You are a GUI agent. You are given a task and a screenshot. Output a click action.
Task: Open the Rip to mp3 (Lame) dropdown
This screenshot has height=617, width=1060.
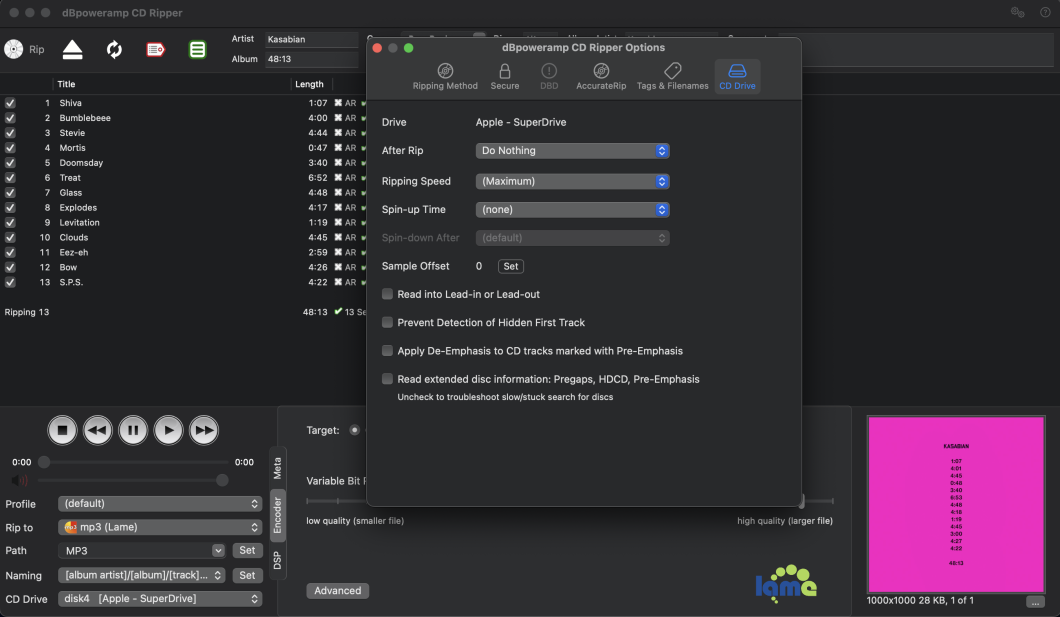point(160,527)
